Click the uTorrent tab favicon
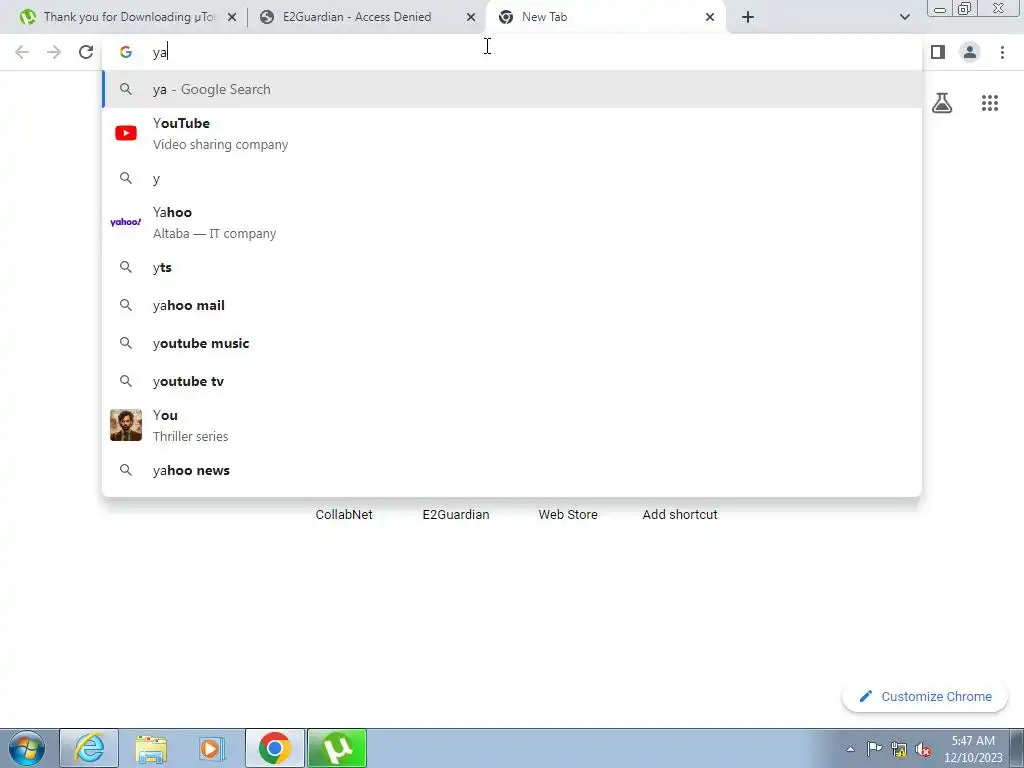The height and width of the screenshot is (768, 1024). click(27, 17)
